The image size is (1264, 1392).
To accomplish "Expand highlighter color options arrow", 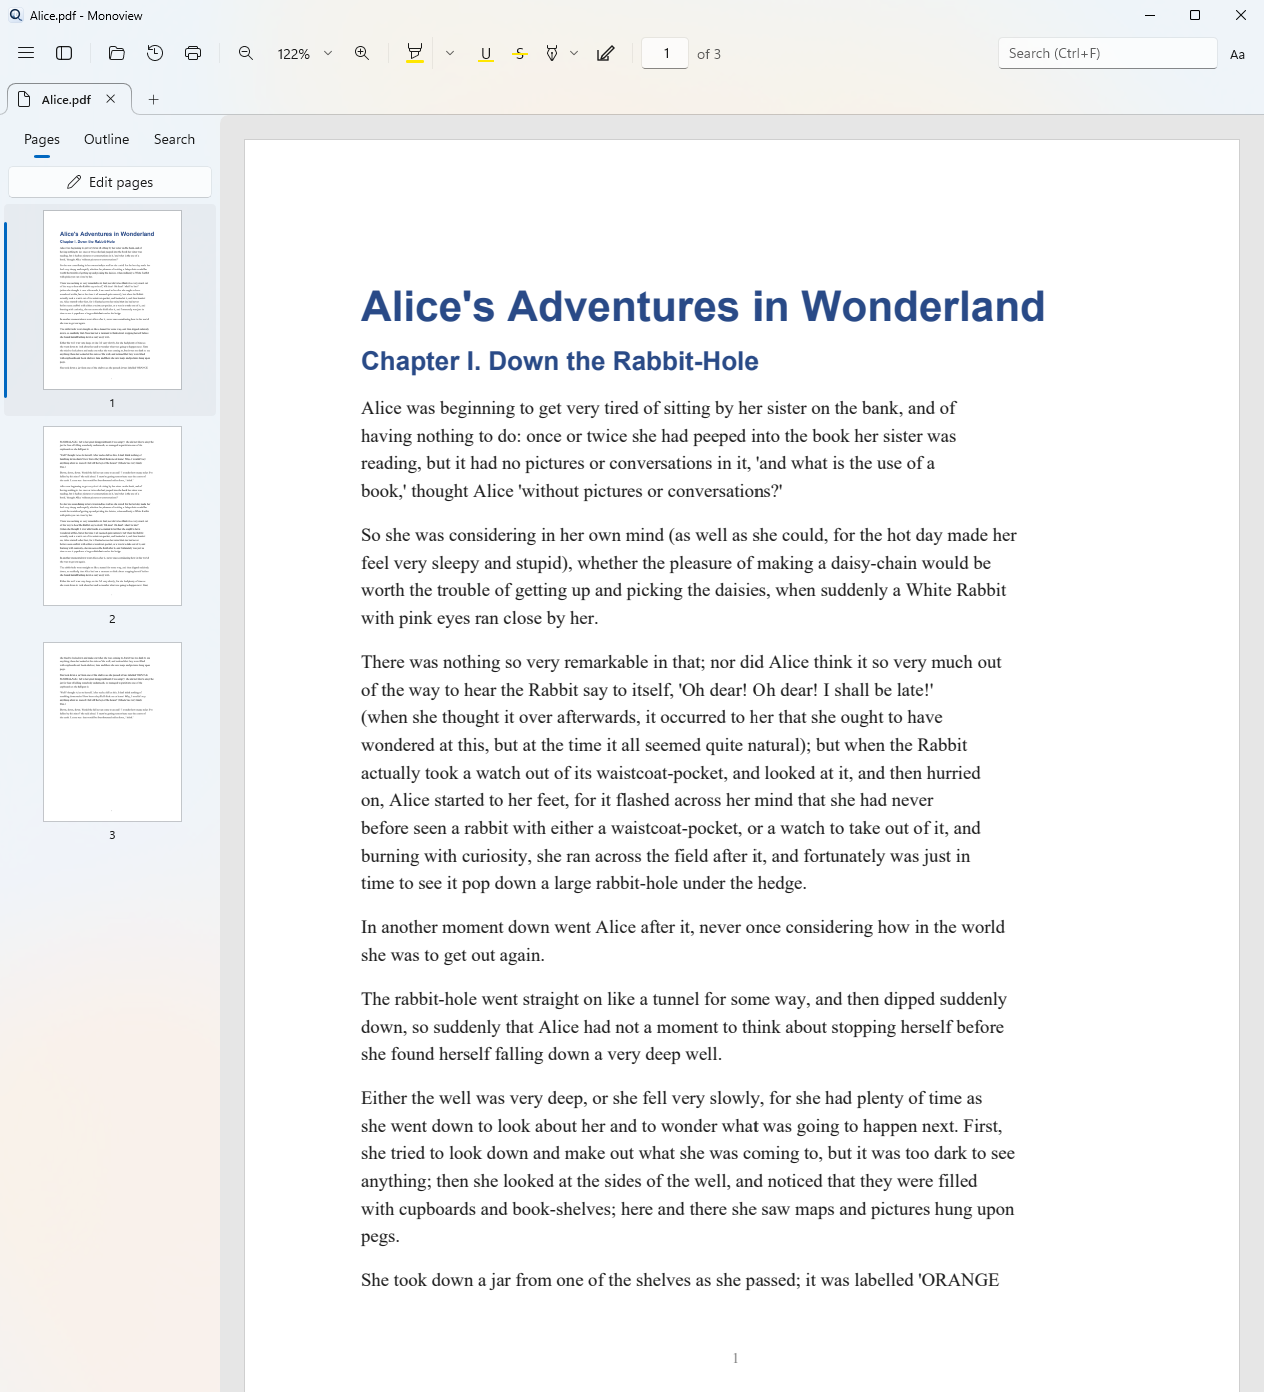I will click(x=450, y=53).
